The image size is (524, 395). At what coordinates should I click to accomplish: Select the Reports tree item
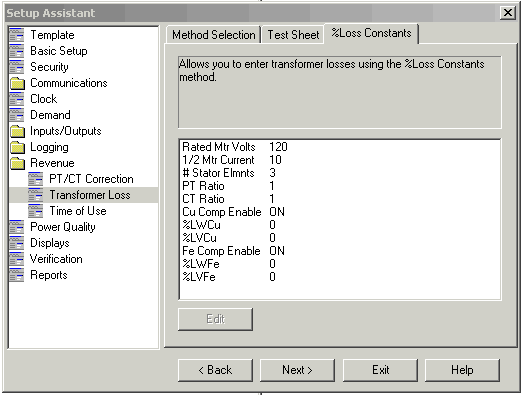coord(49,275)
